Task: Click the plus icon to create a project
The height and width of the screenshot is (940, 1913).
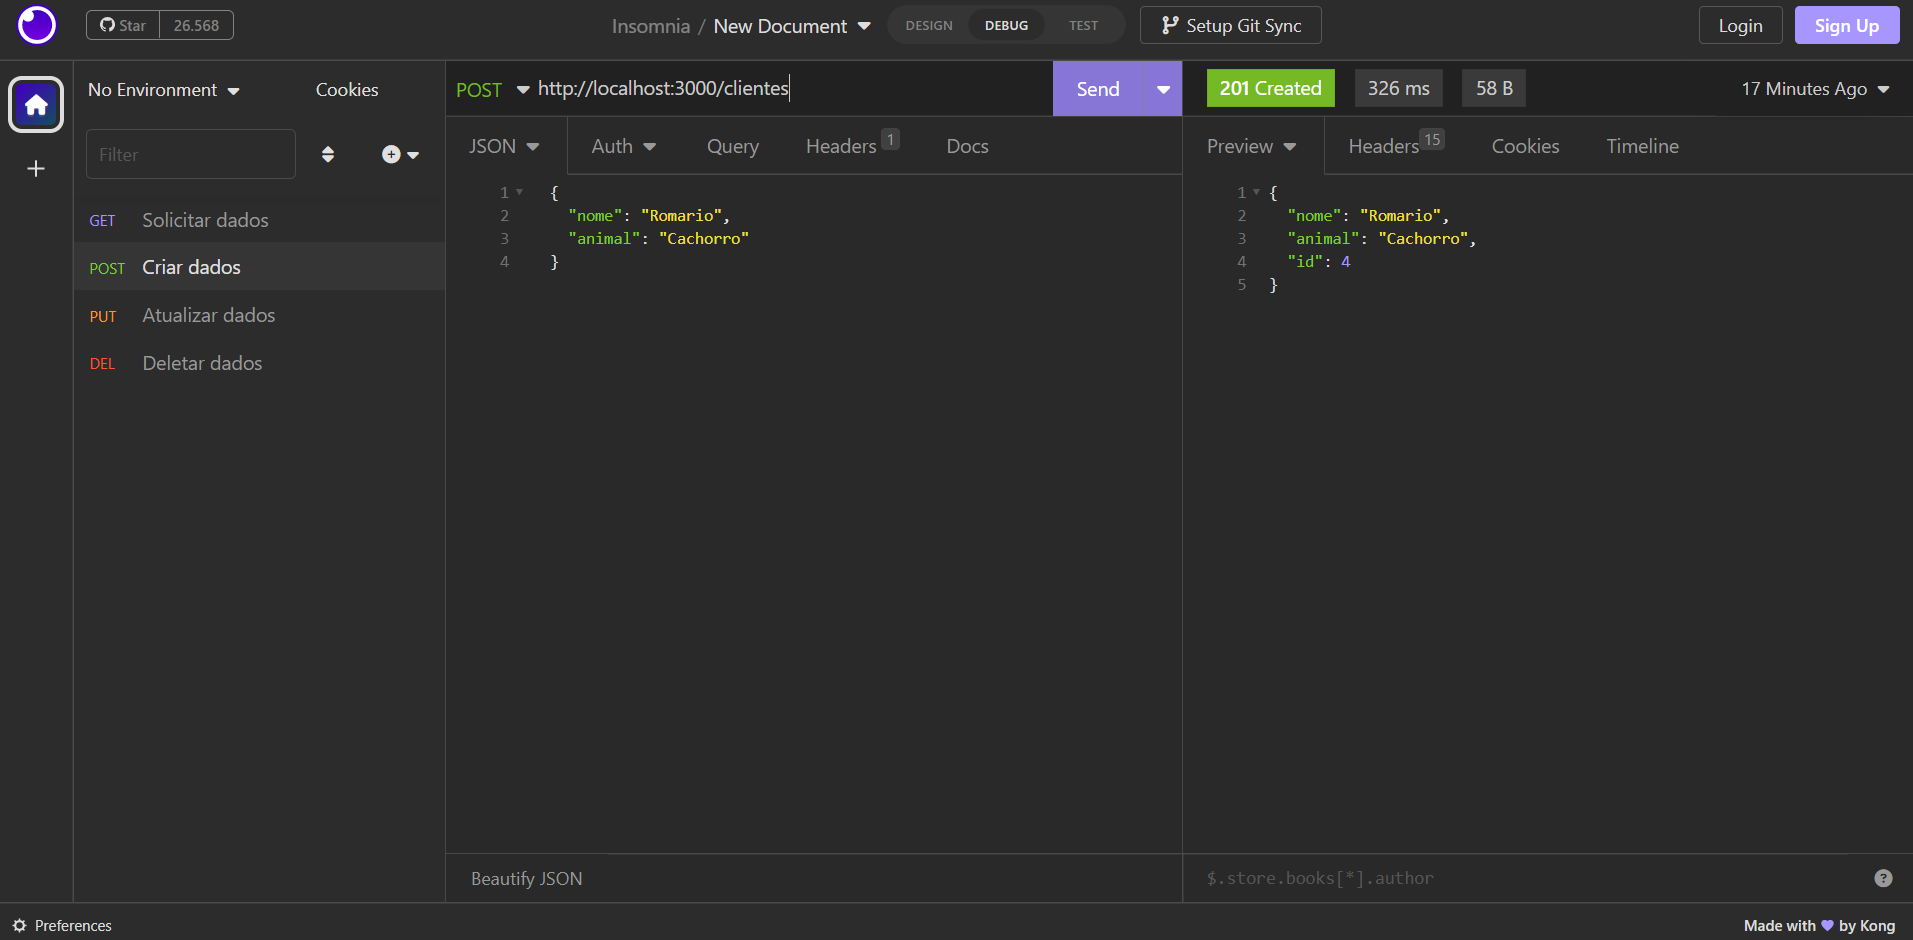Action: [35, 168]
